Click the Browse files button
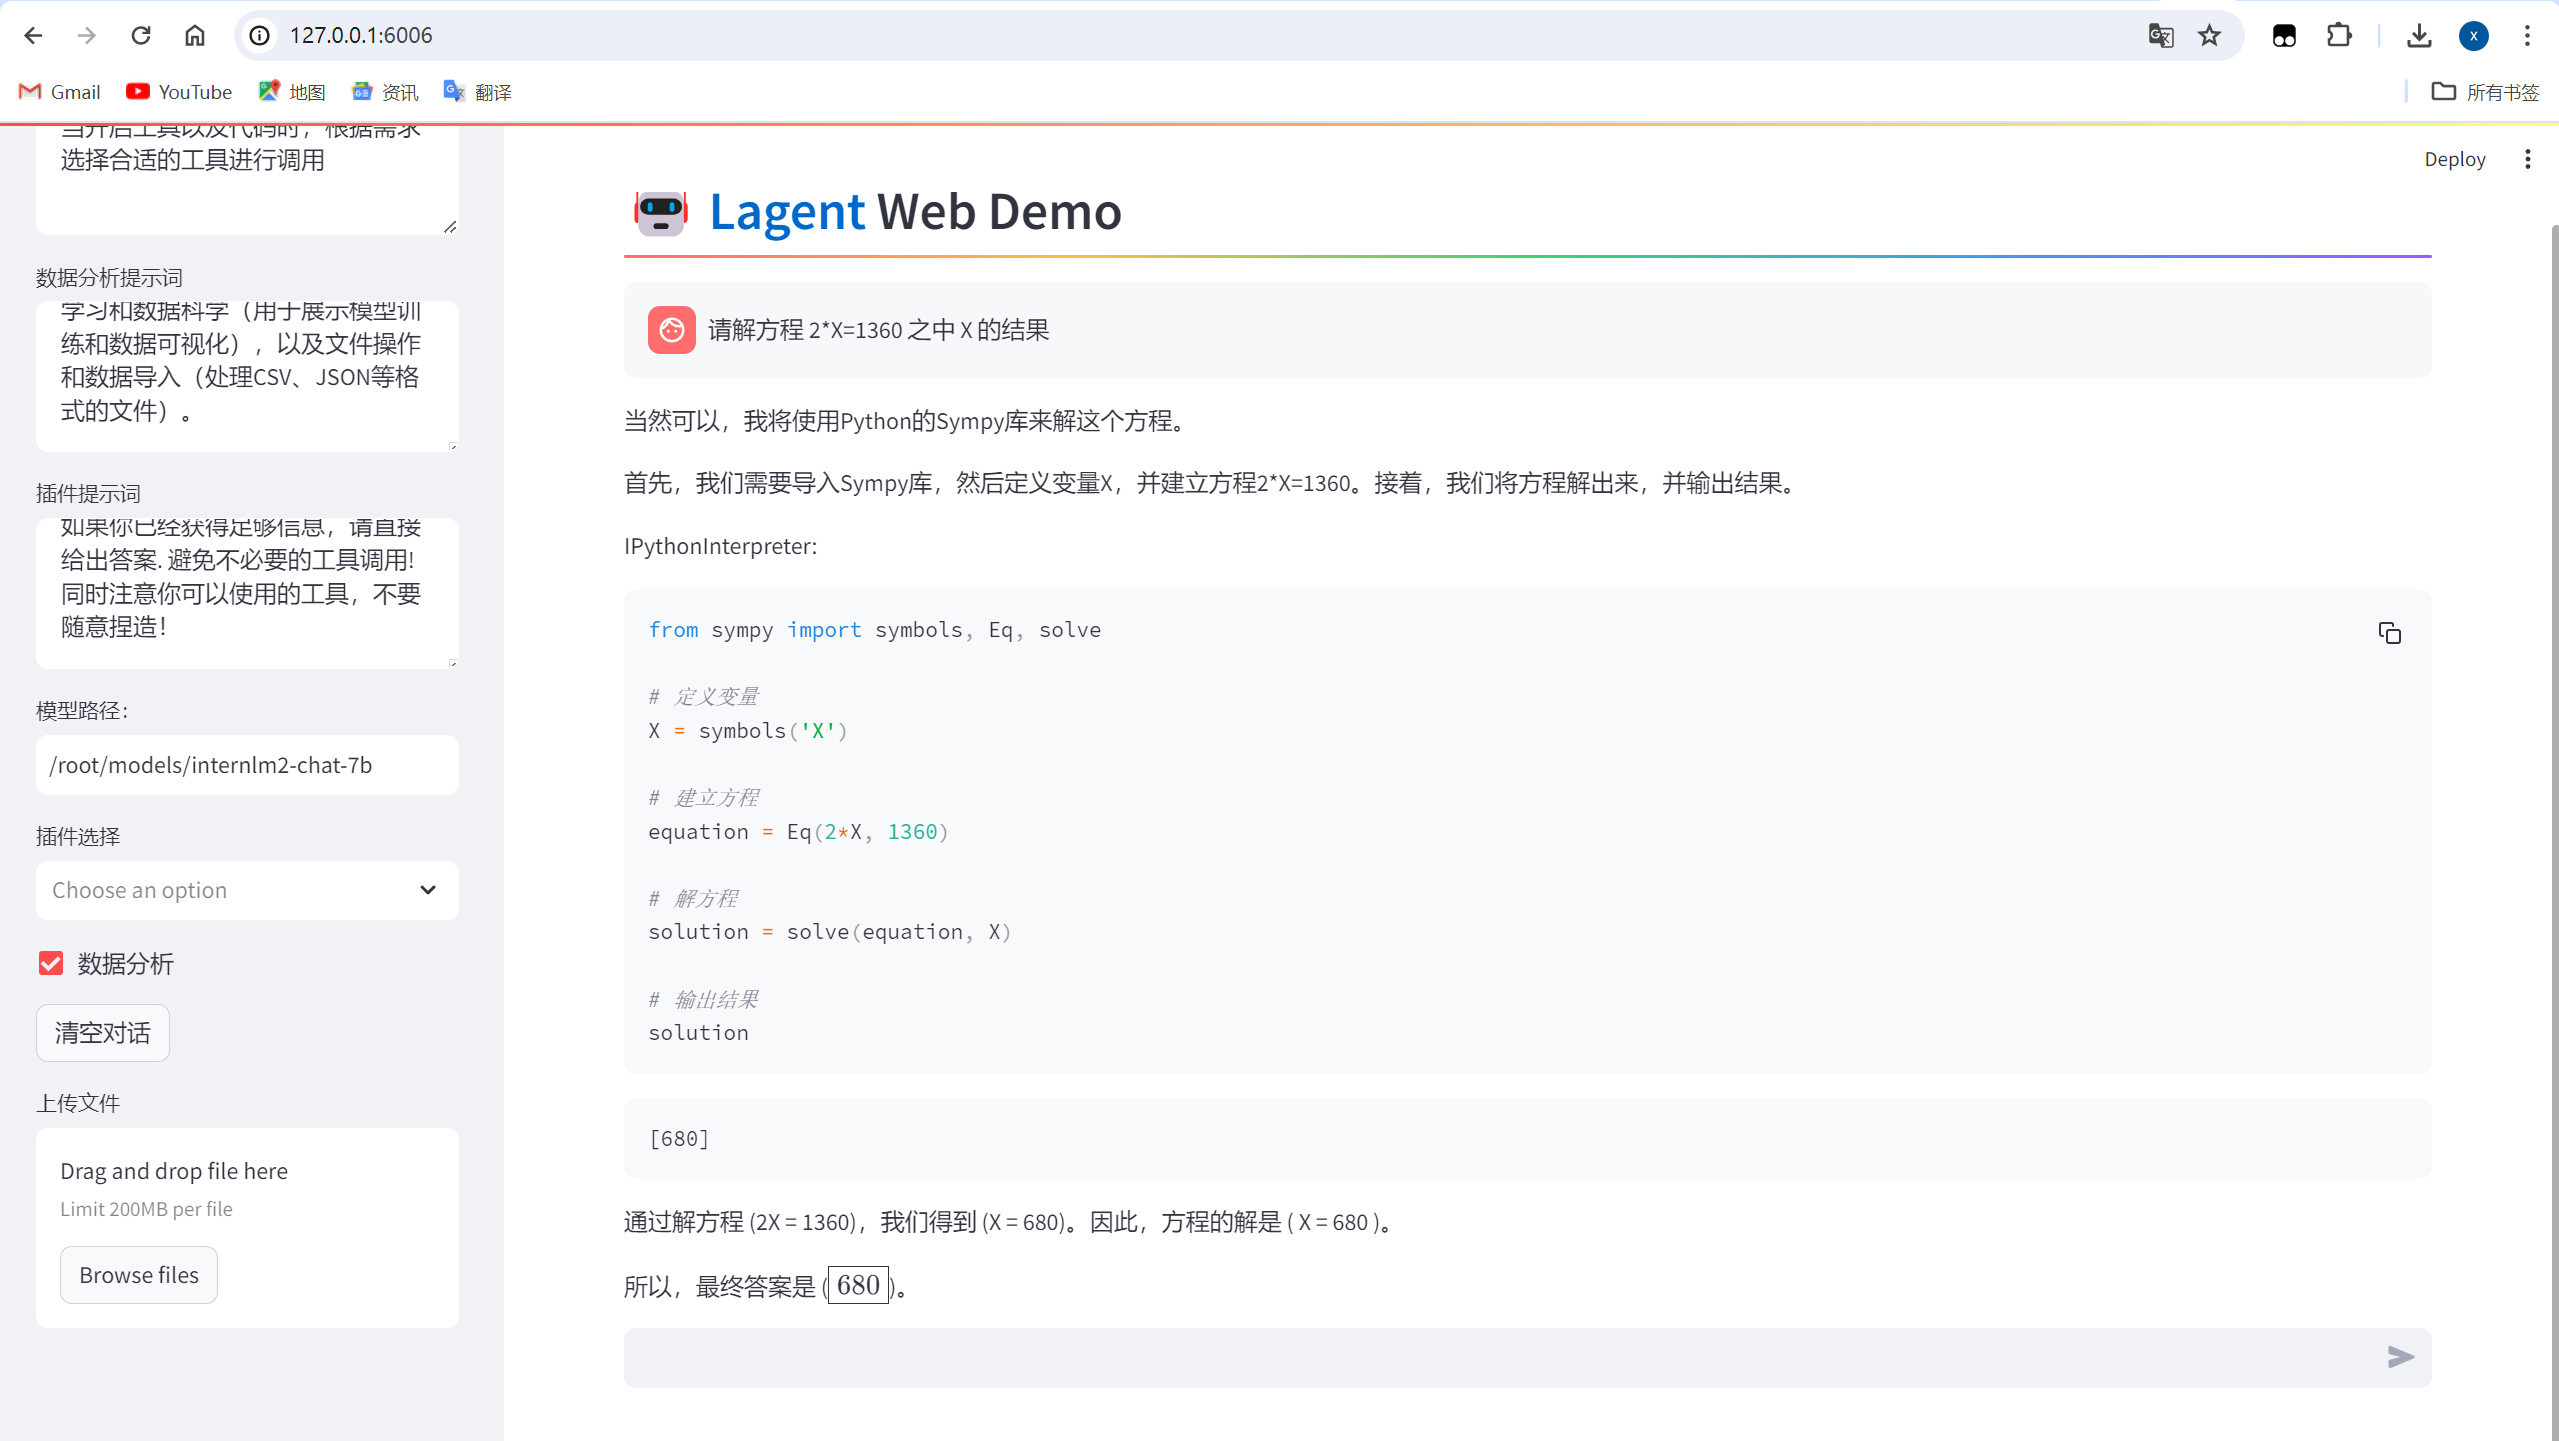This screenshot has width=2559, height=1441. click(x=139, y=1275)
